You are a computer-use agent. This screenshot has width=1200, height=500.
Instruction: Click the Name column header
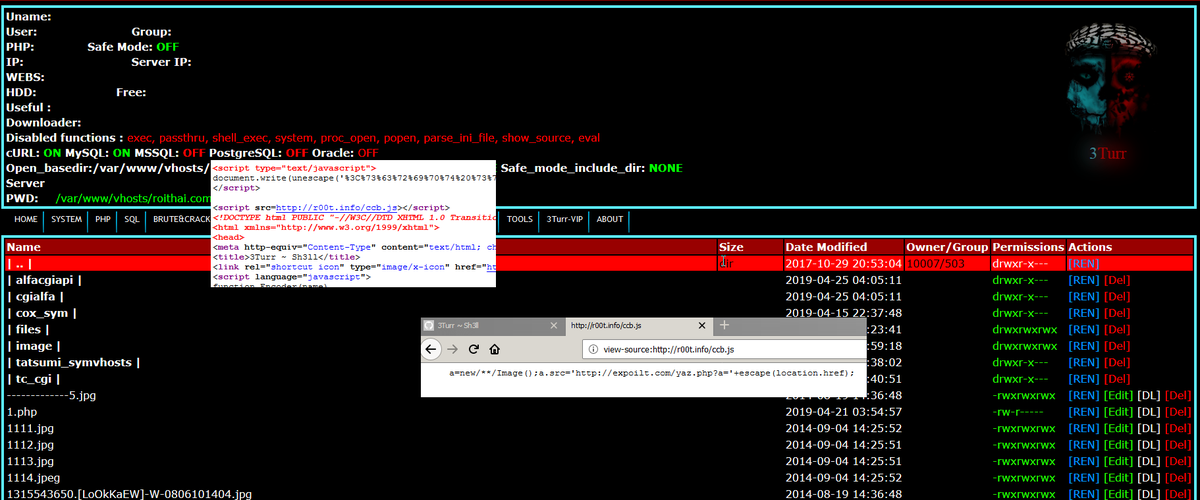tap(24, 247)
